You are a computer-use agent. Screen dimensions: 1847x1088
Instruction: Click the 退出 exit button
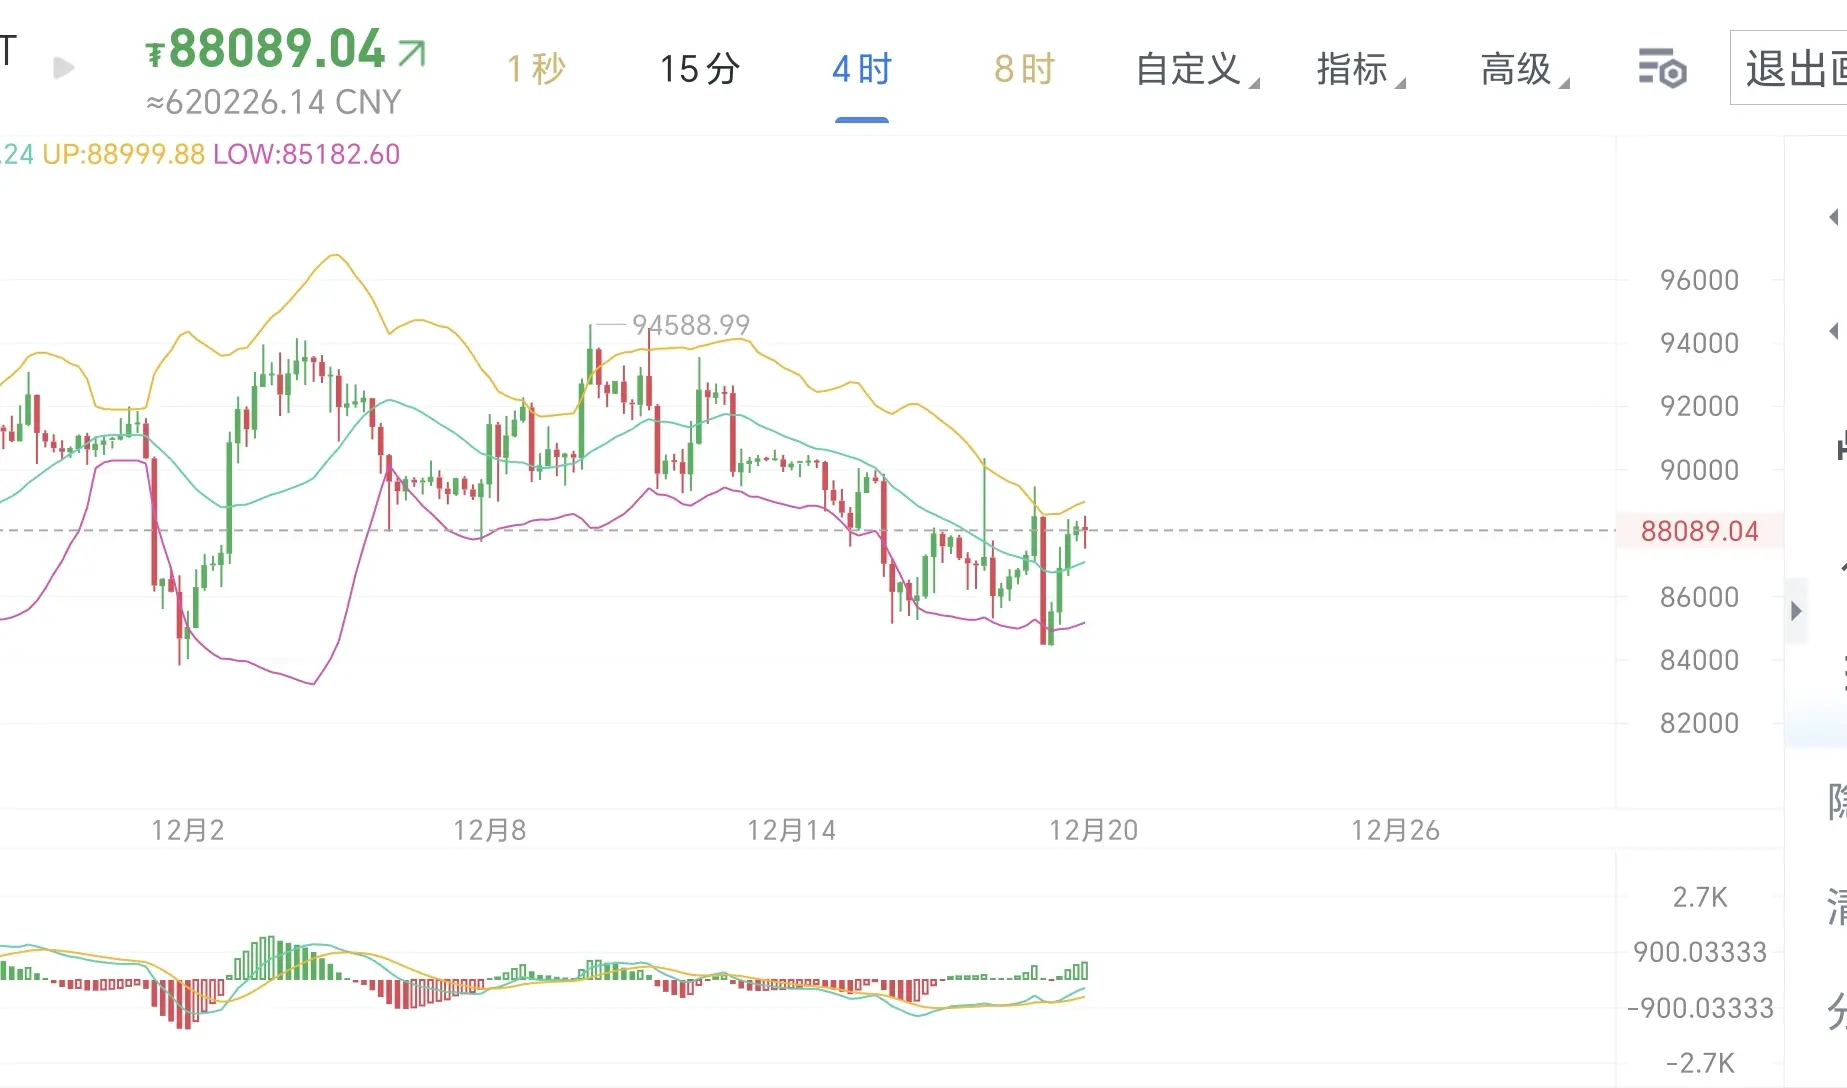pyautogui.click(x=1789, y=68)
